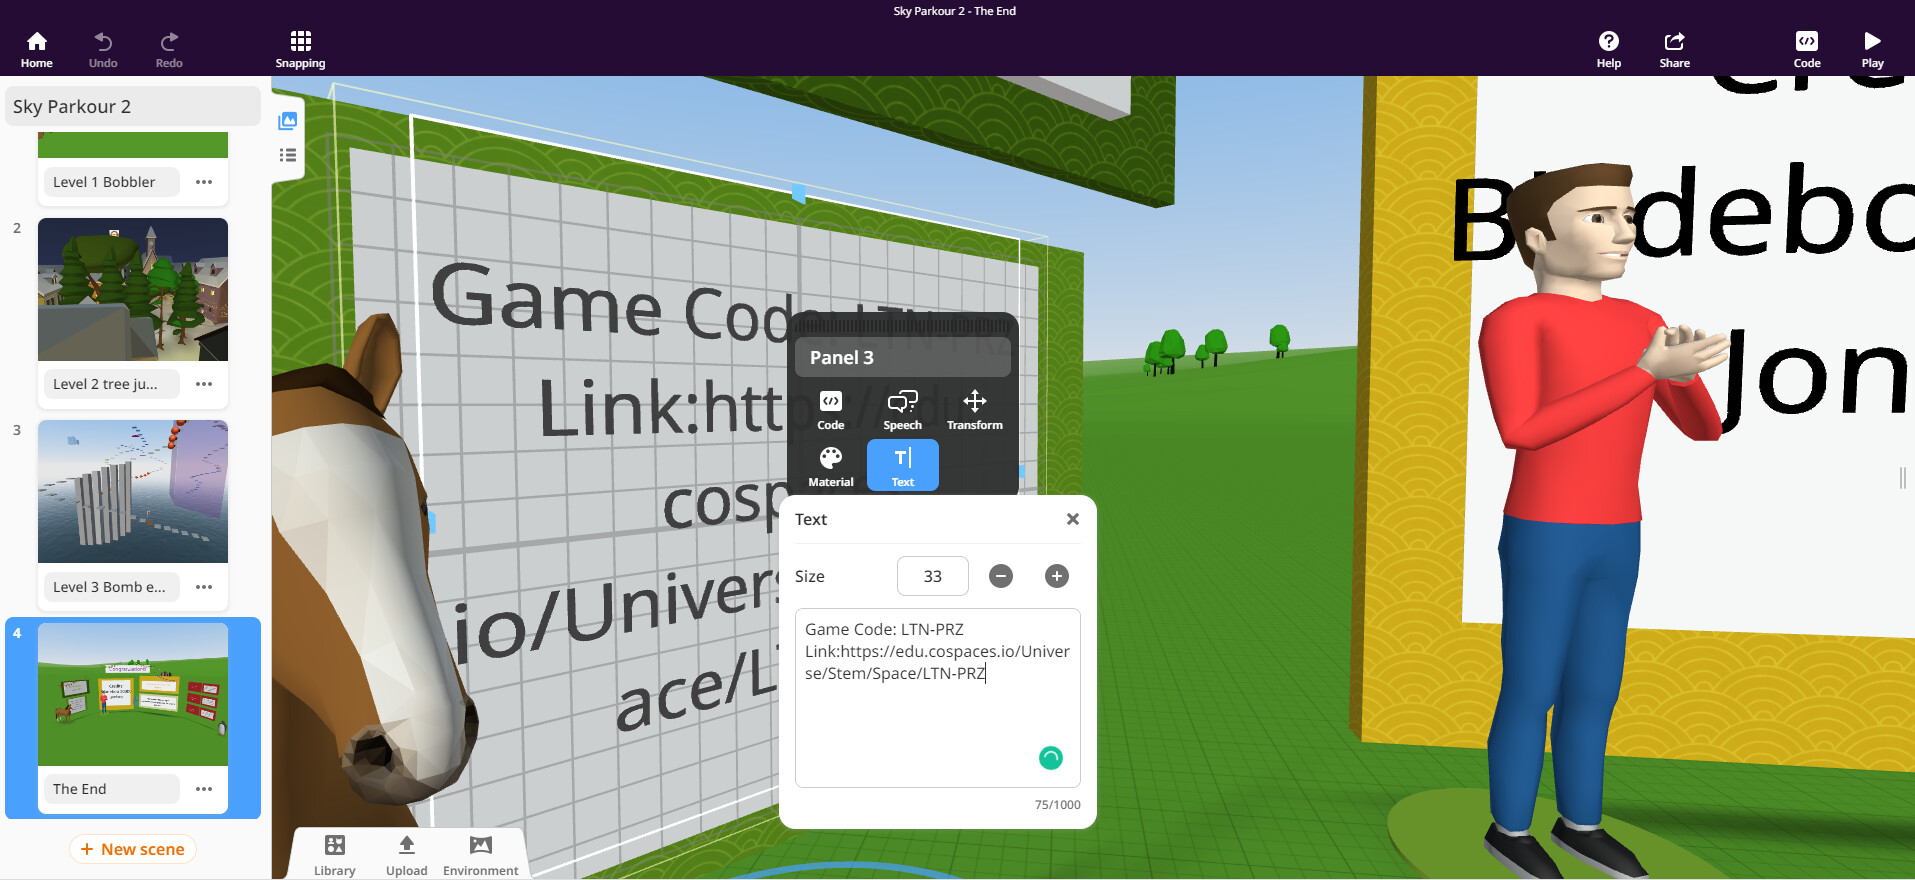Open the Environment panel
This screenshot has width=1915, height=880.
481,856
